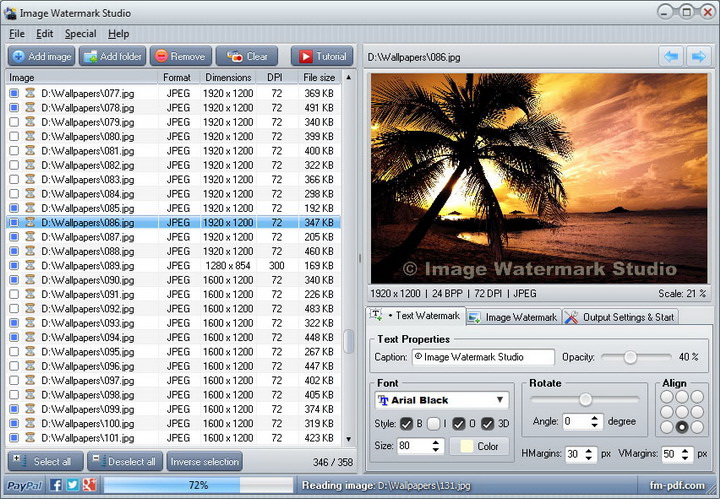Image resolution: width=720 pixels, height=499 pixels.
Task: Open the Special menu
Action: 80,33
